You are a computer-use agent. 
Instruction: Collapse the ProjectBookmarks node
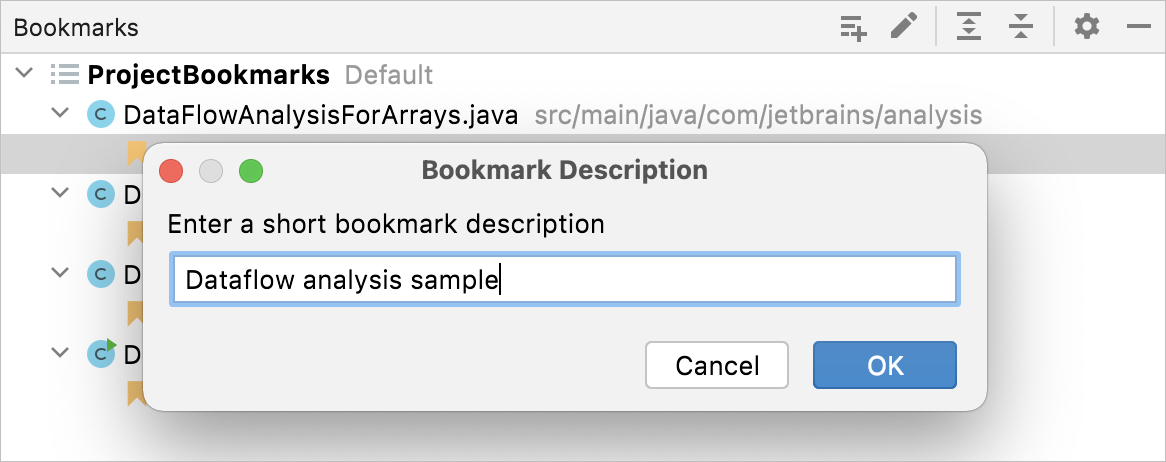coord(27,75)
